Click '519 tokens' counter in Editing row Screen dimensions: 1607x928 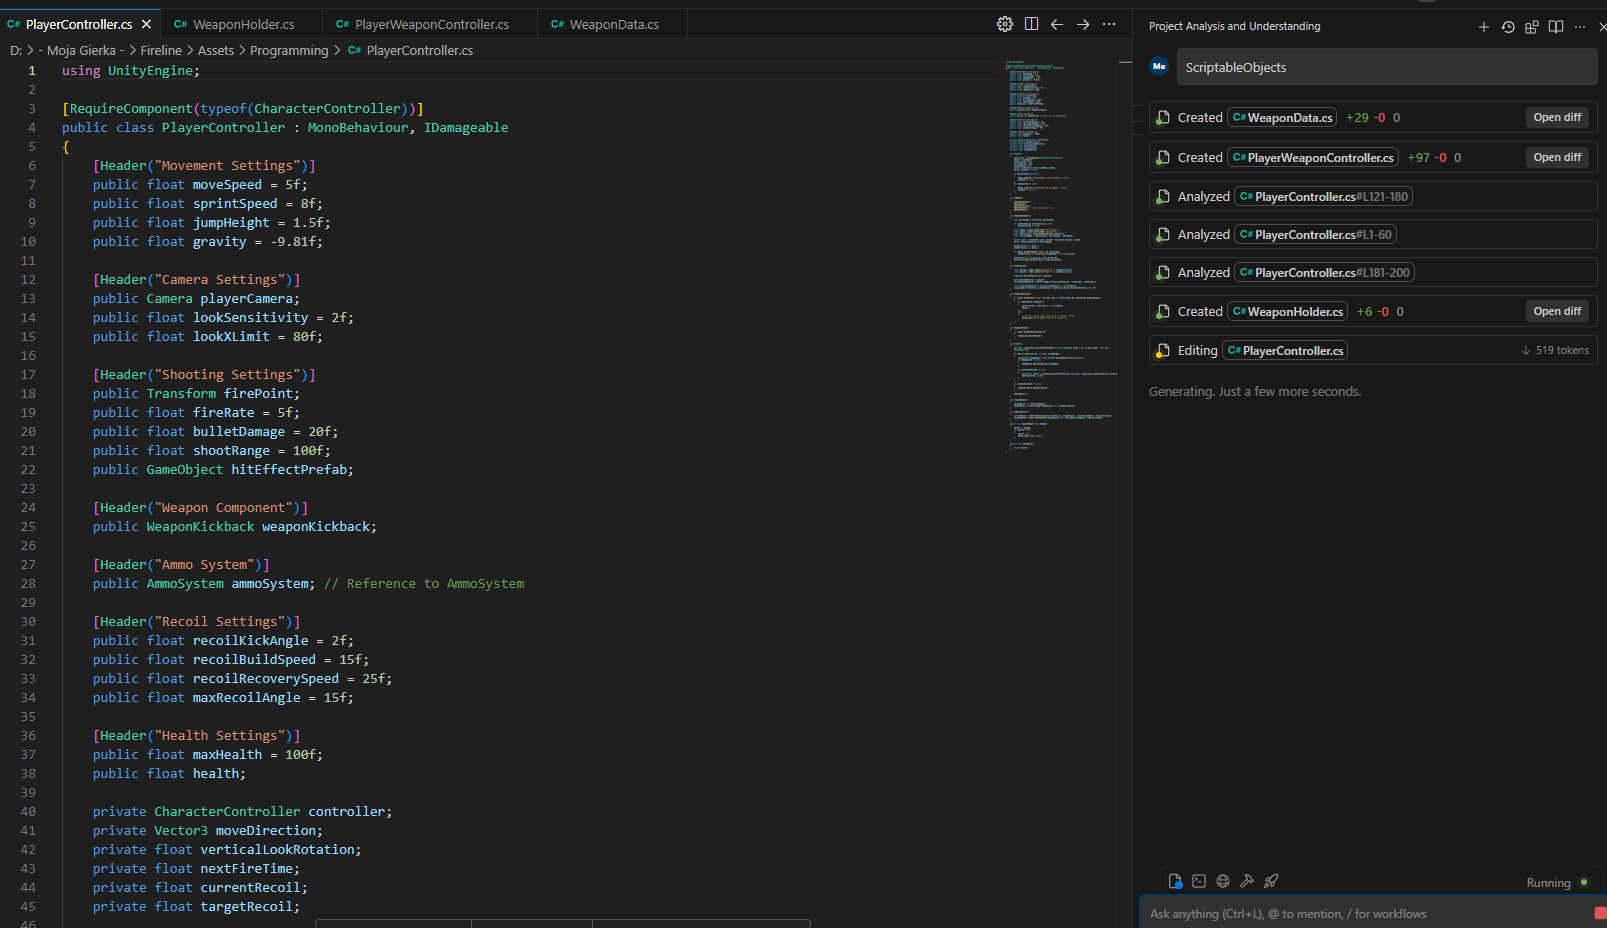pyautogui.click(x=1555, y=350)
